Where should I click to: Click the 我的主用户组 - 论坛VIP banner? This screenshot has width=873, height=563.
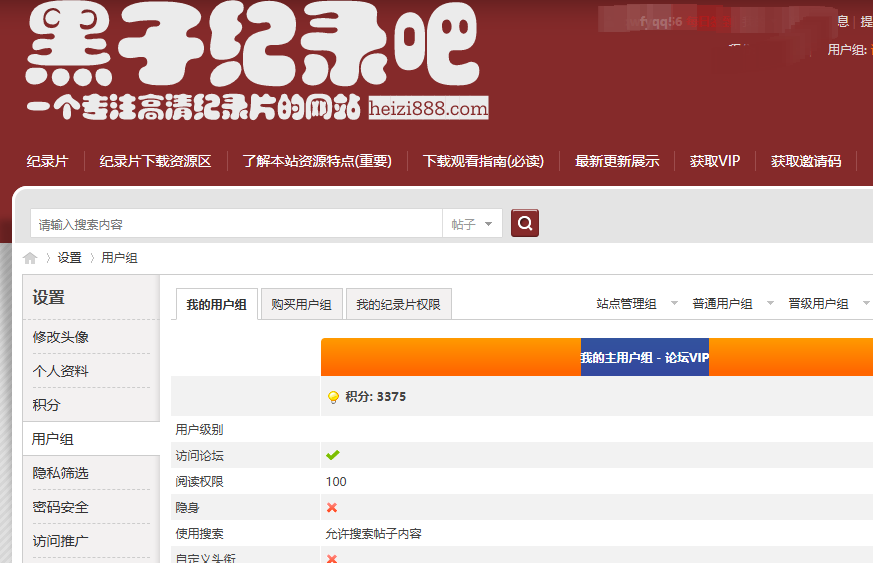pyautogui.click(x=645, y=358)
